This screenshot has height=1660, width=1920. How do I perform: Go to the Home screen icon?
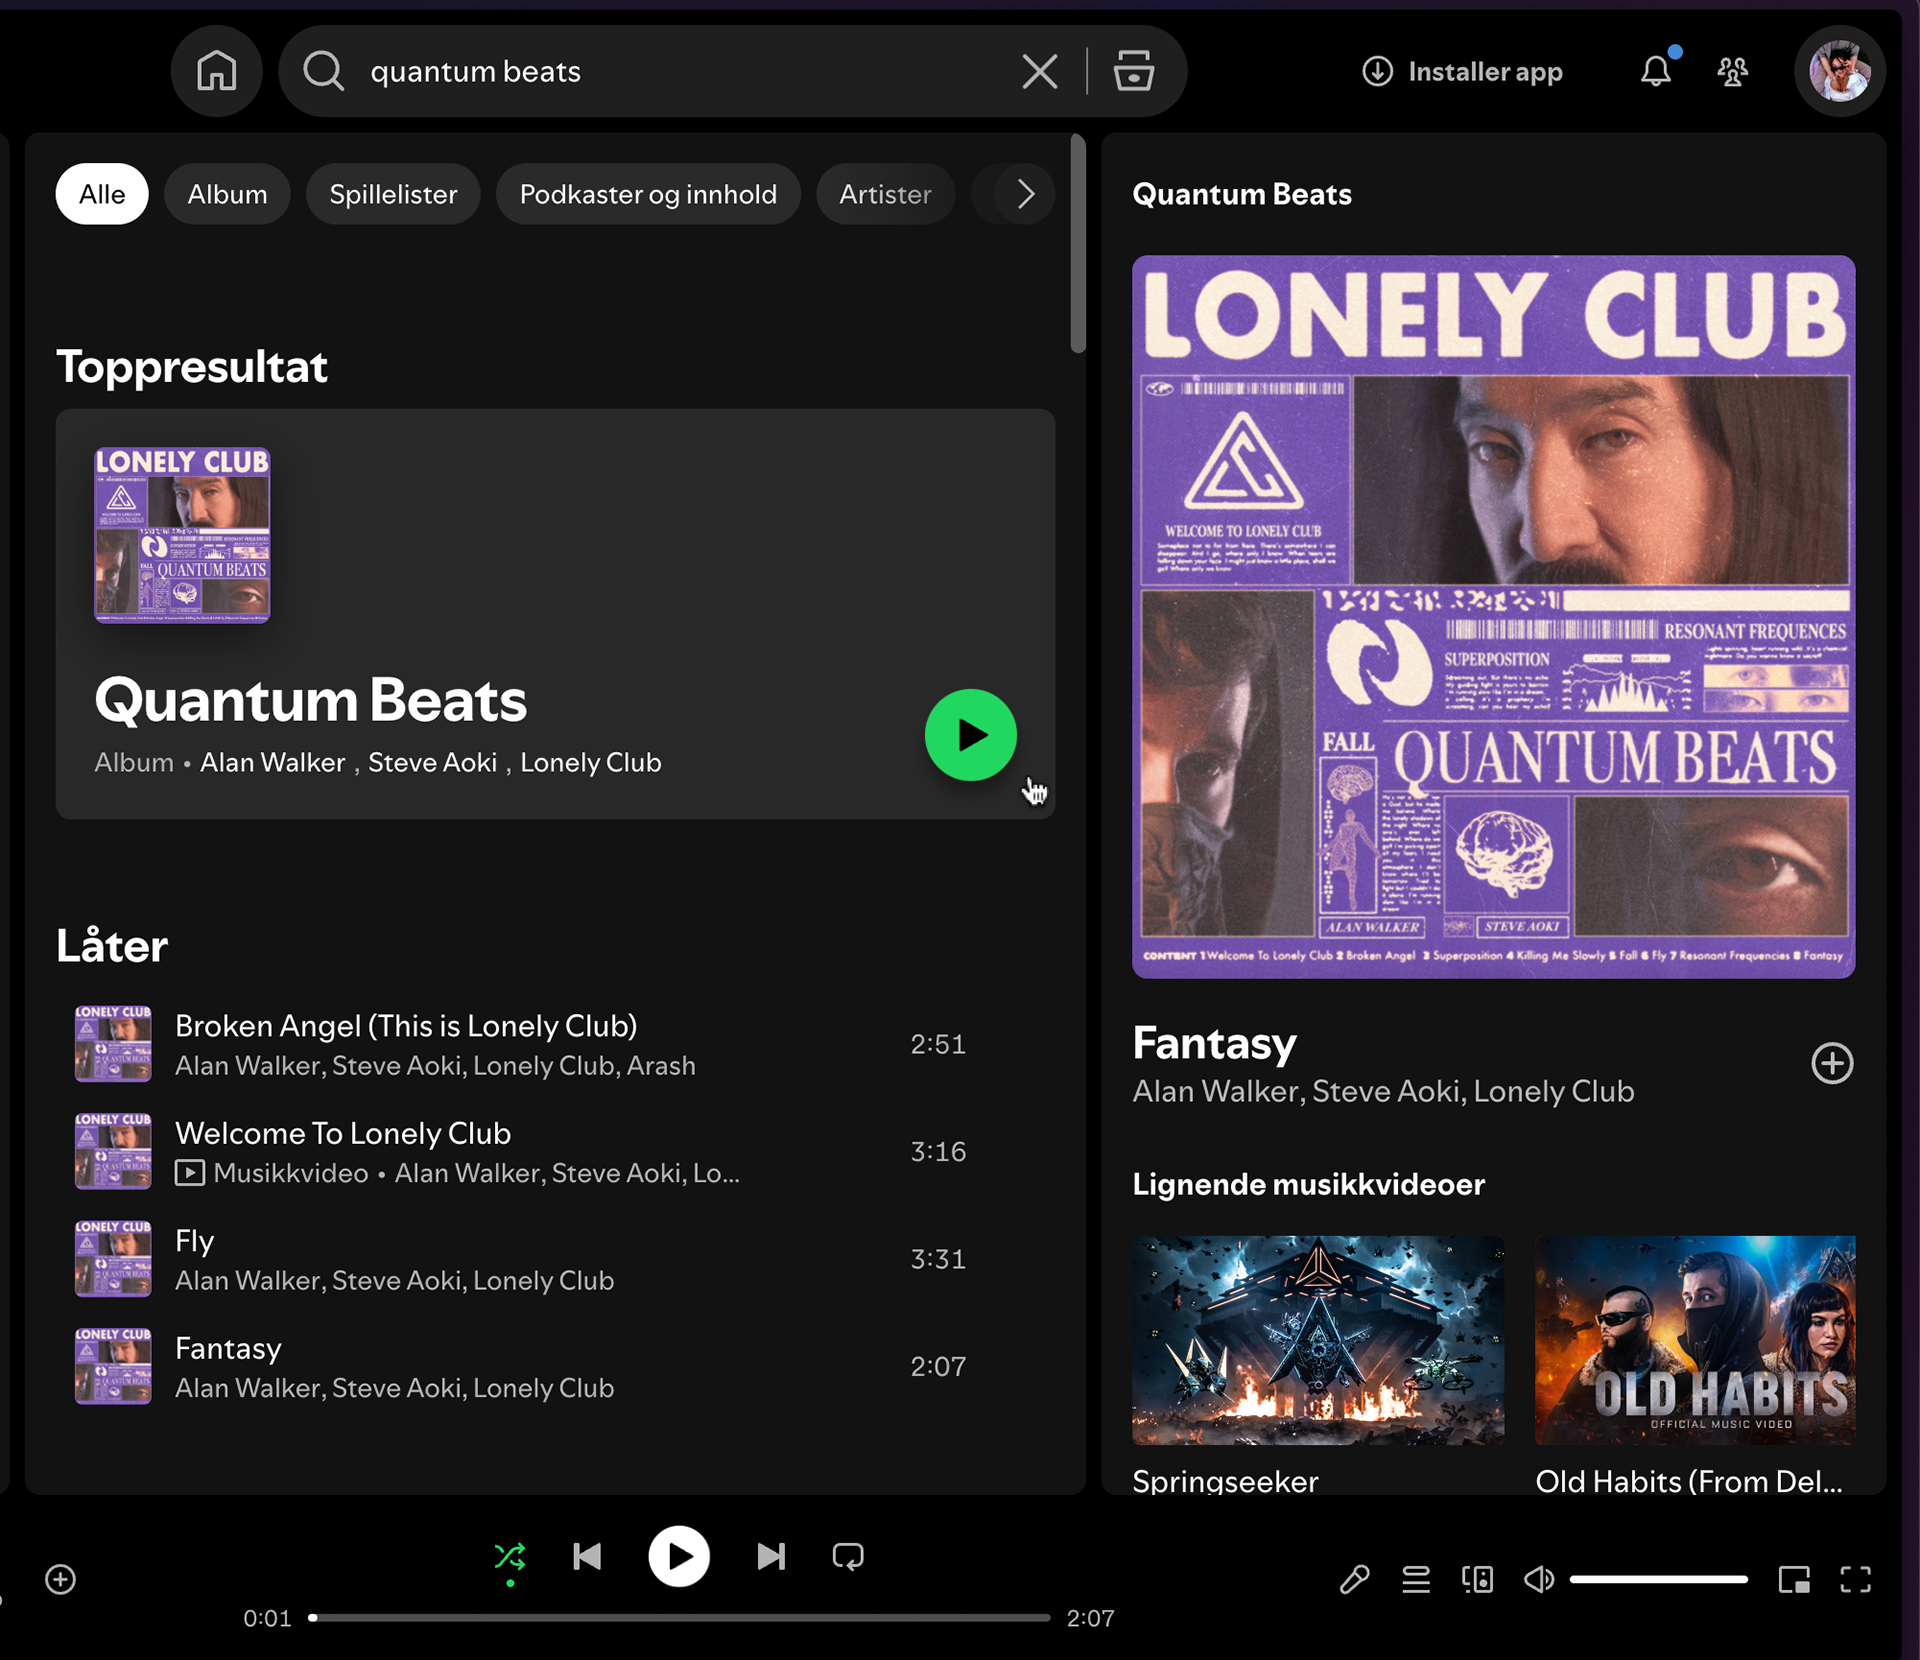(216, 71)
